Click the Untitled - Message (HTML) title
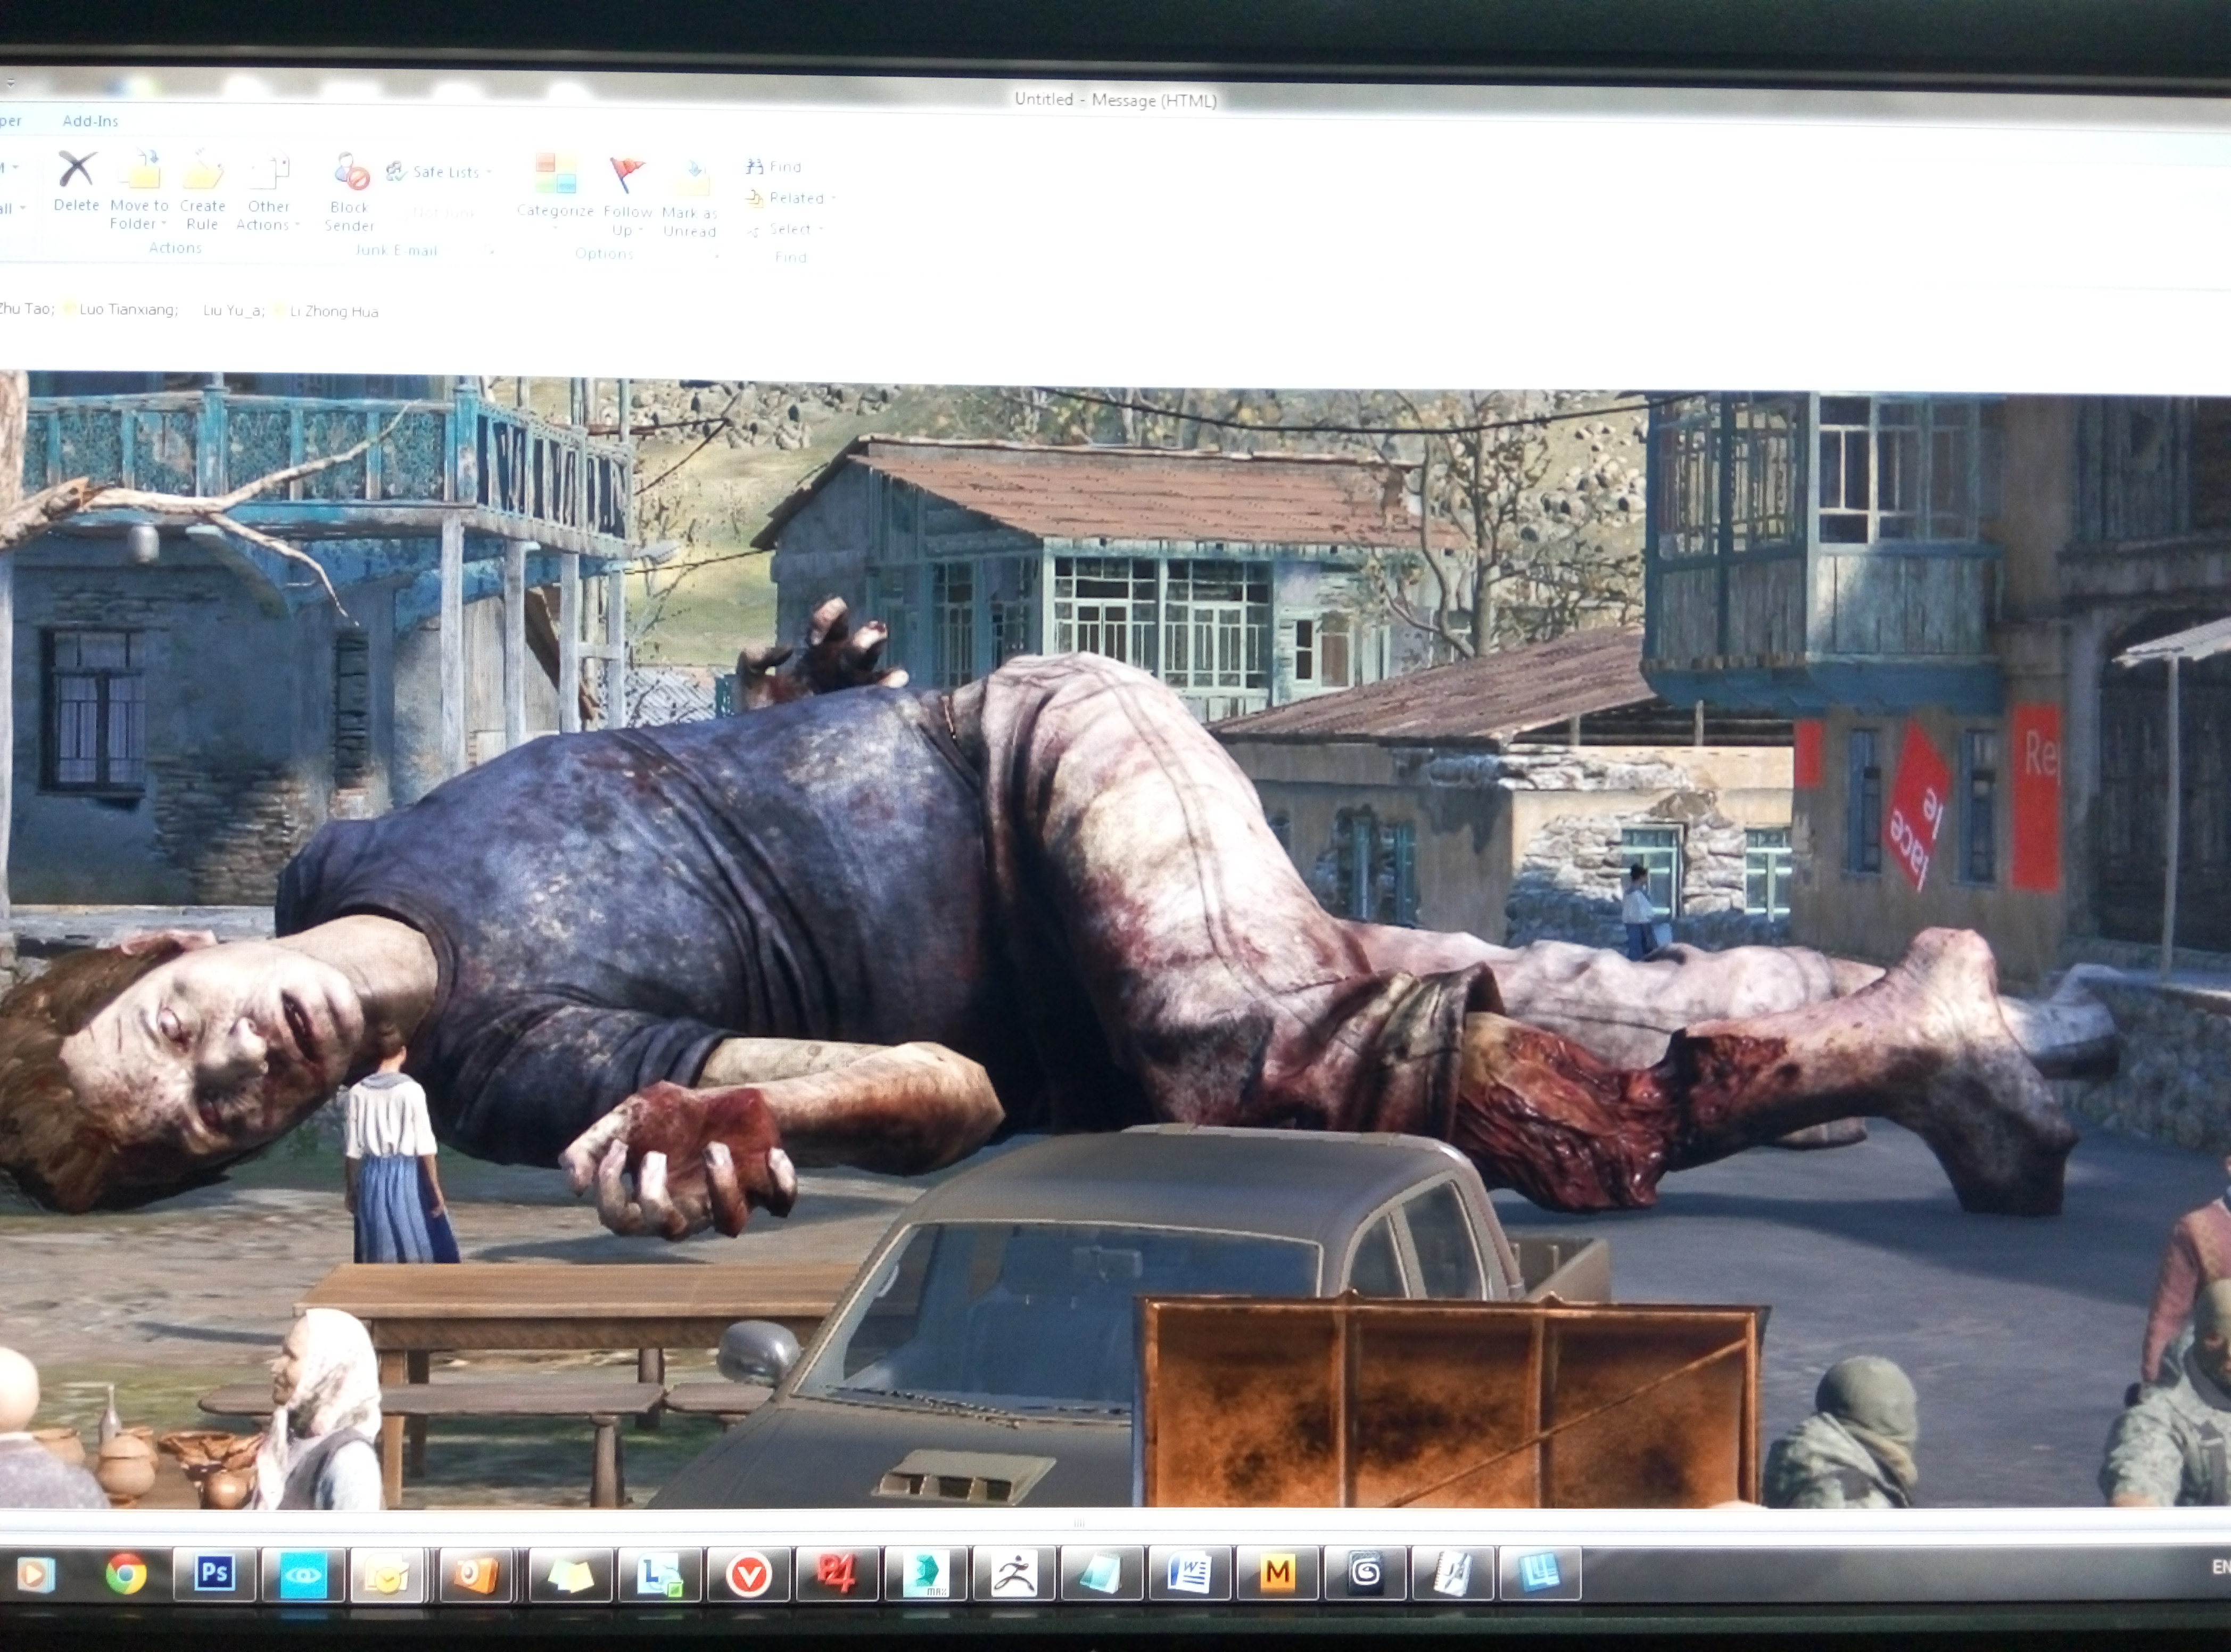The image size is (2231, 1652). [1115, 100]
